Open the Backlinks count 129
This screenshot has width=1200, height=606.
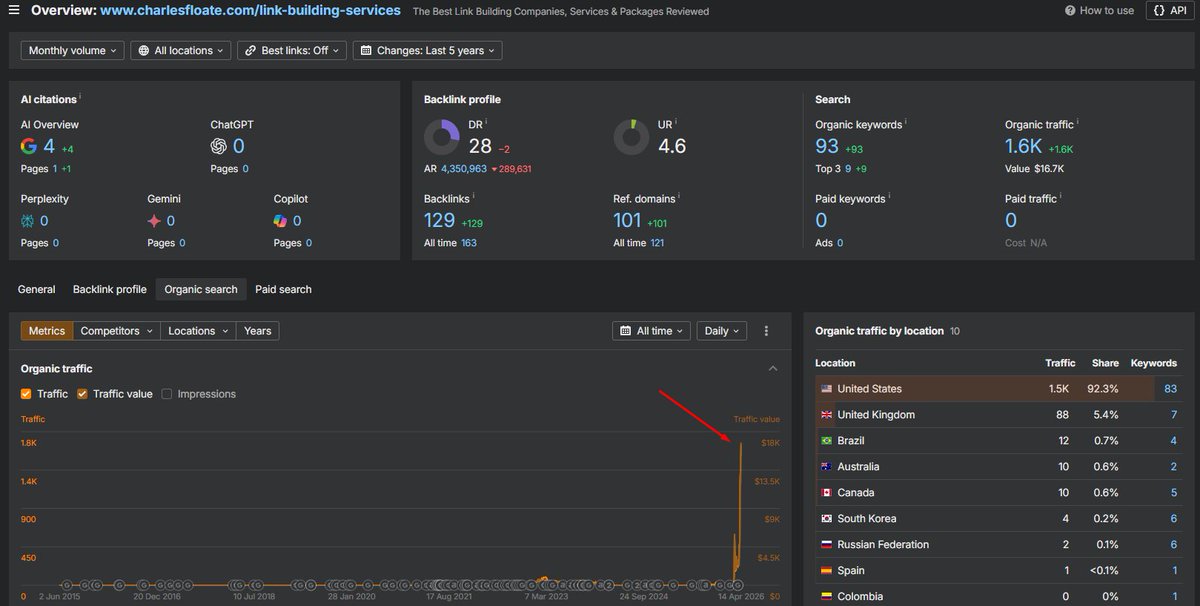pos(440,220)
